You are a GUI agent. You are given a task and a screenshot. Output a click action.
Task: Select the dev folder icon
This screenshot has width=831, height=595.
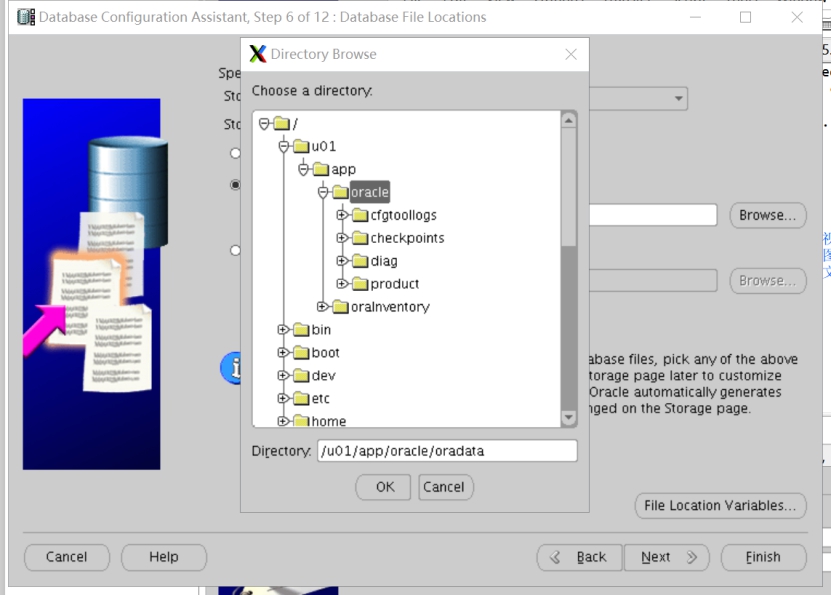tap(301, 375)
